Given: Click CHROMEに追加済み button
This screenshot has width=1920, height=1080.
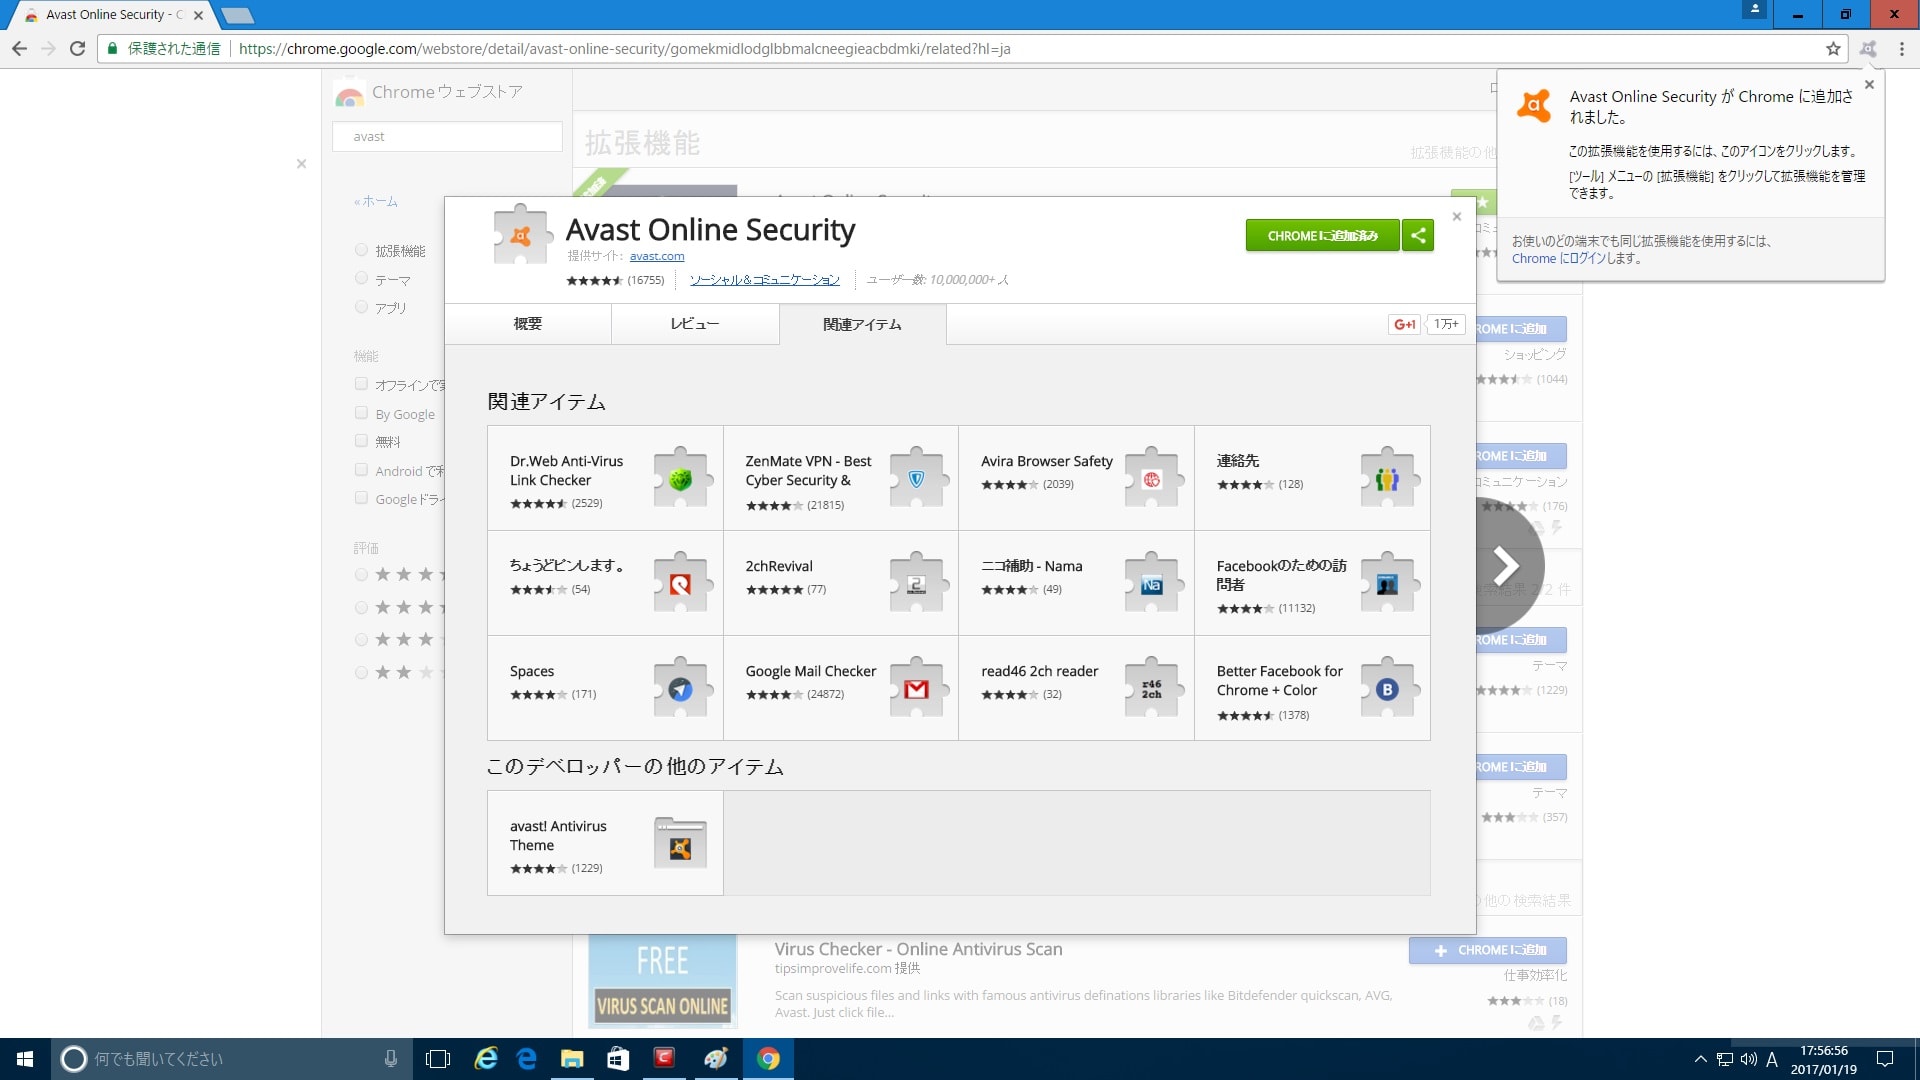Looking at the screenshot, I should tap(1322, 235).
